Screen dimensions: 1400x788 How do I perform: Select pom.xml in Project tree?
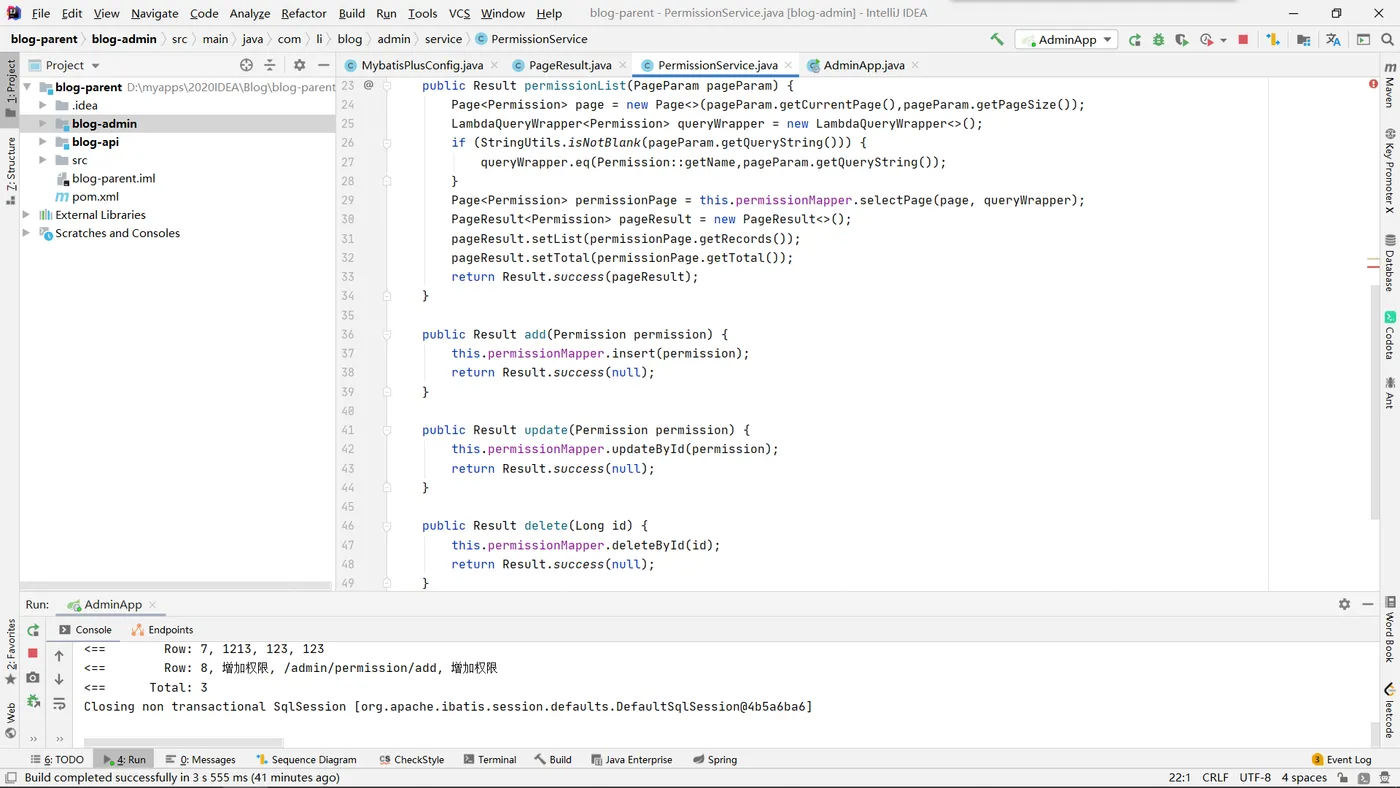95,197
